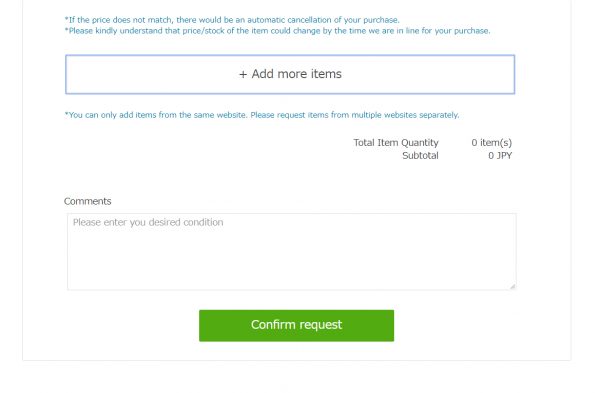The image size is (600, 393).
Task: Click the price/stock change notice line
Action: click(277, 31)
